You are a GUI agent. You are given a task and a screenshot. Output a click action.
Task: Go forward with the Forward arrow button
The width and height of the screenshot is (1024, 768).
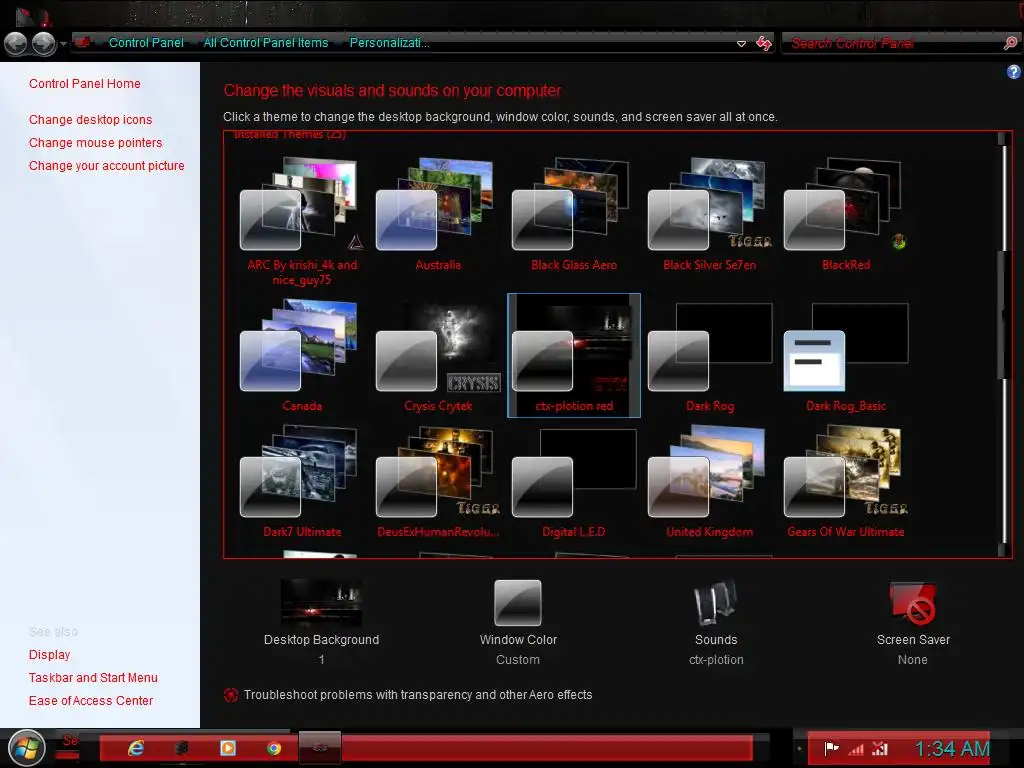click(44, 44)
